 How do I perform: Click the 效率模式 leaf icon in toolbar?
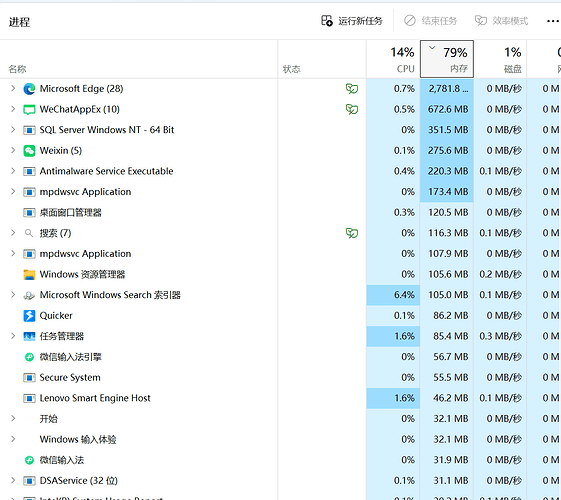(480, 21)
